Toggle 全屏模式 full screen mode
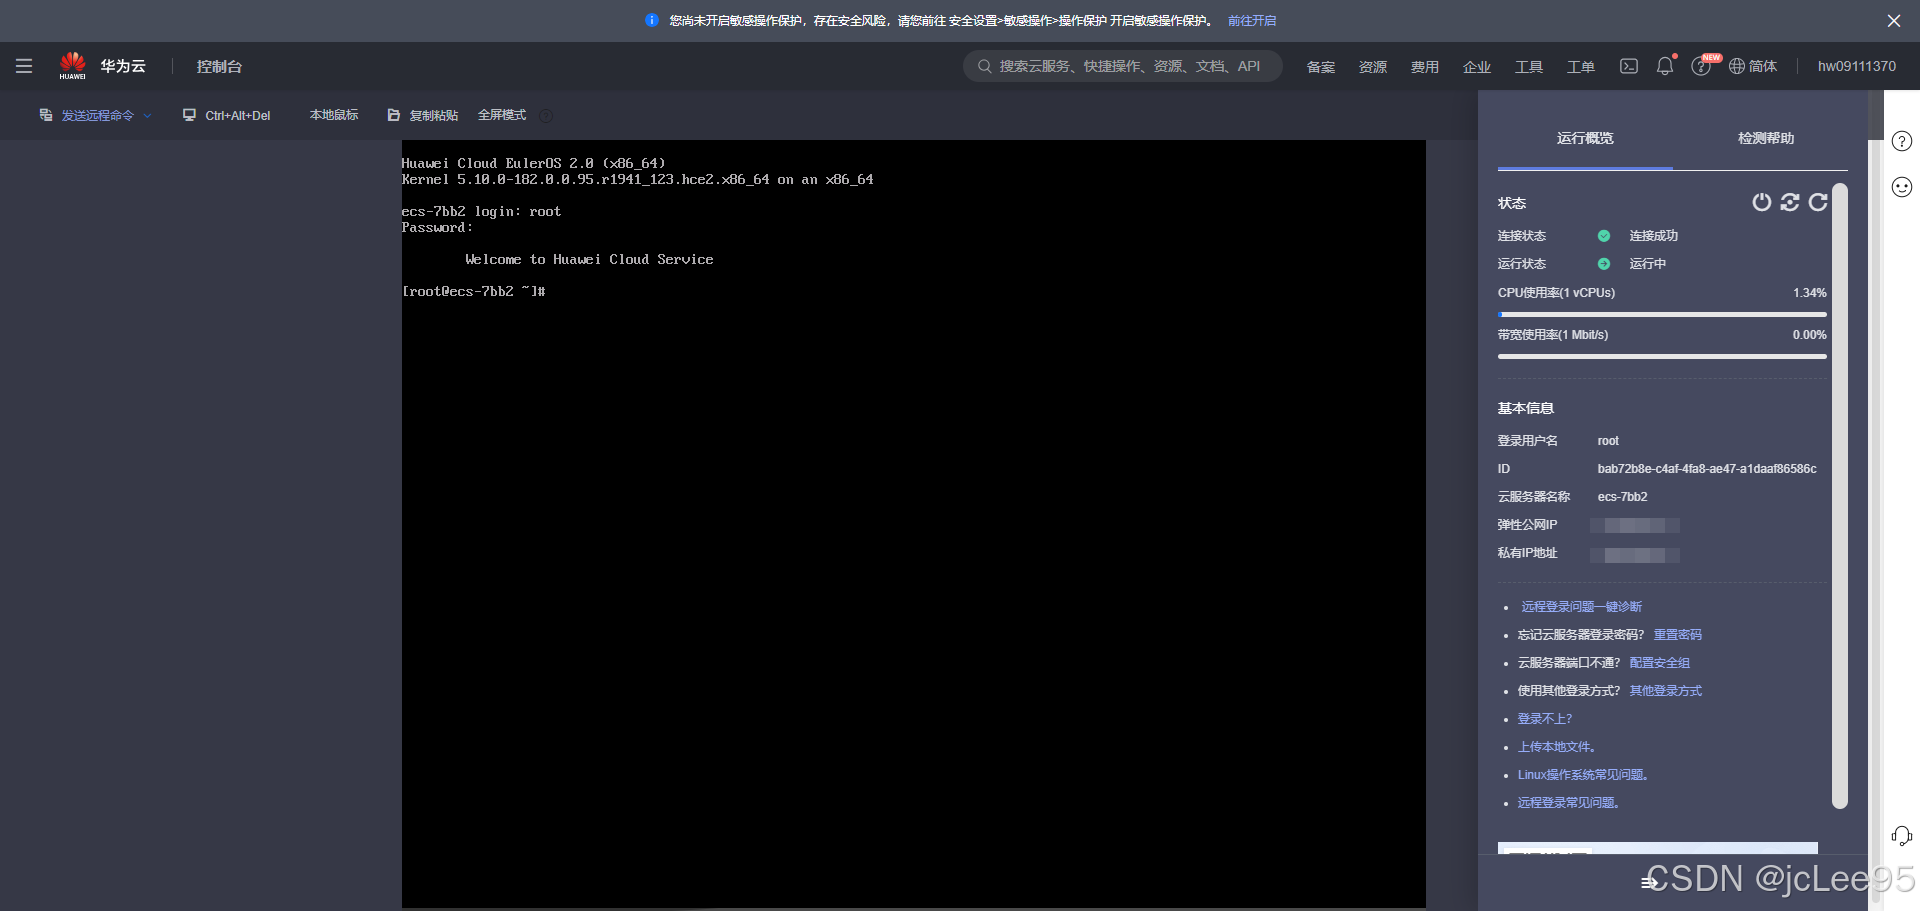This screenshot has width=1920, height=911. (x=502, y=115)
